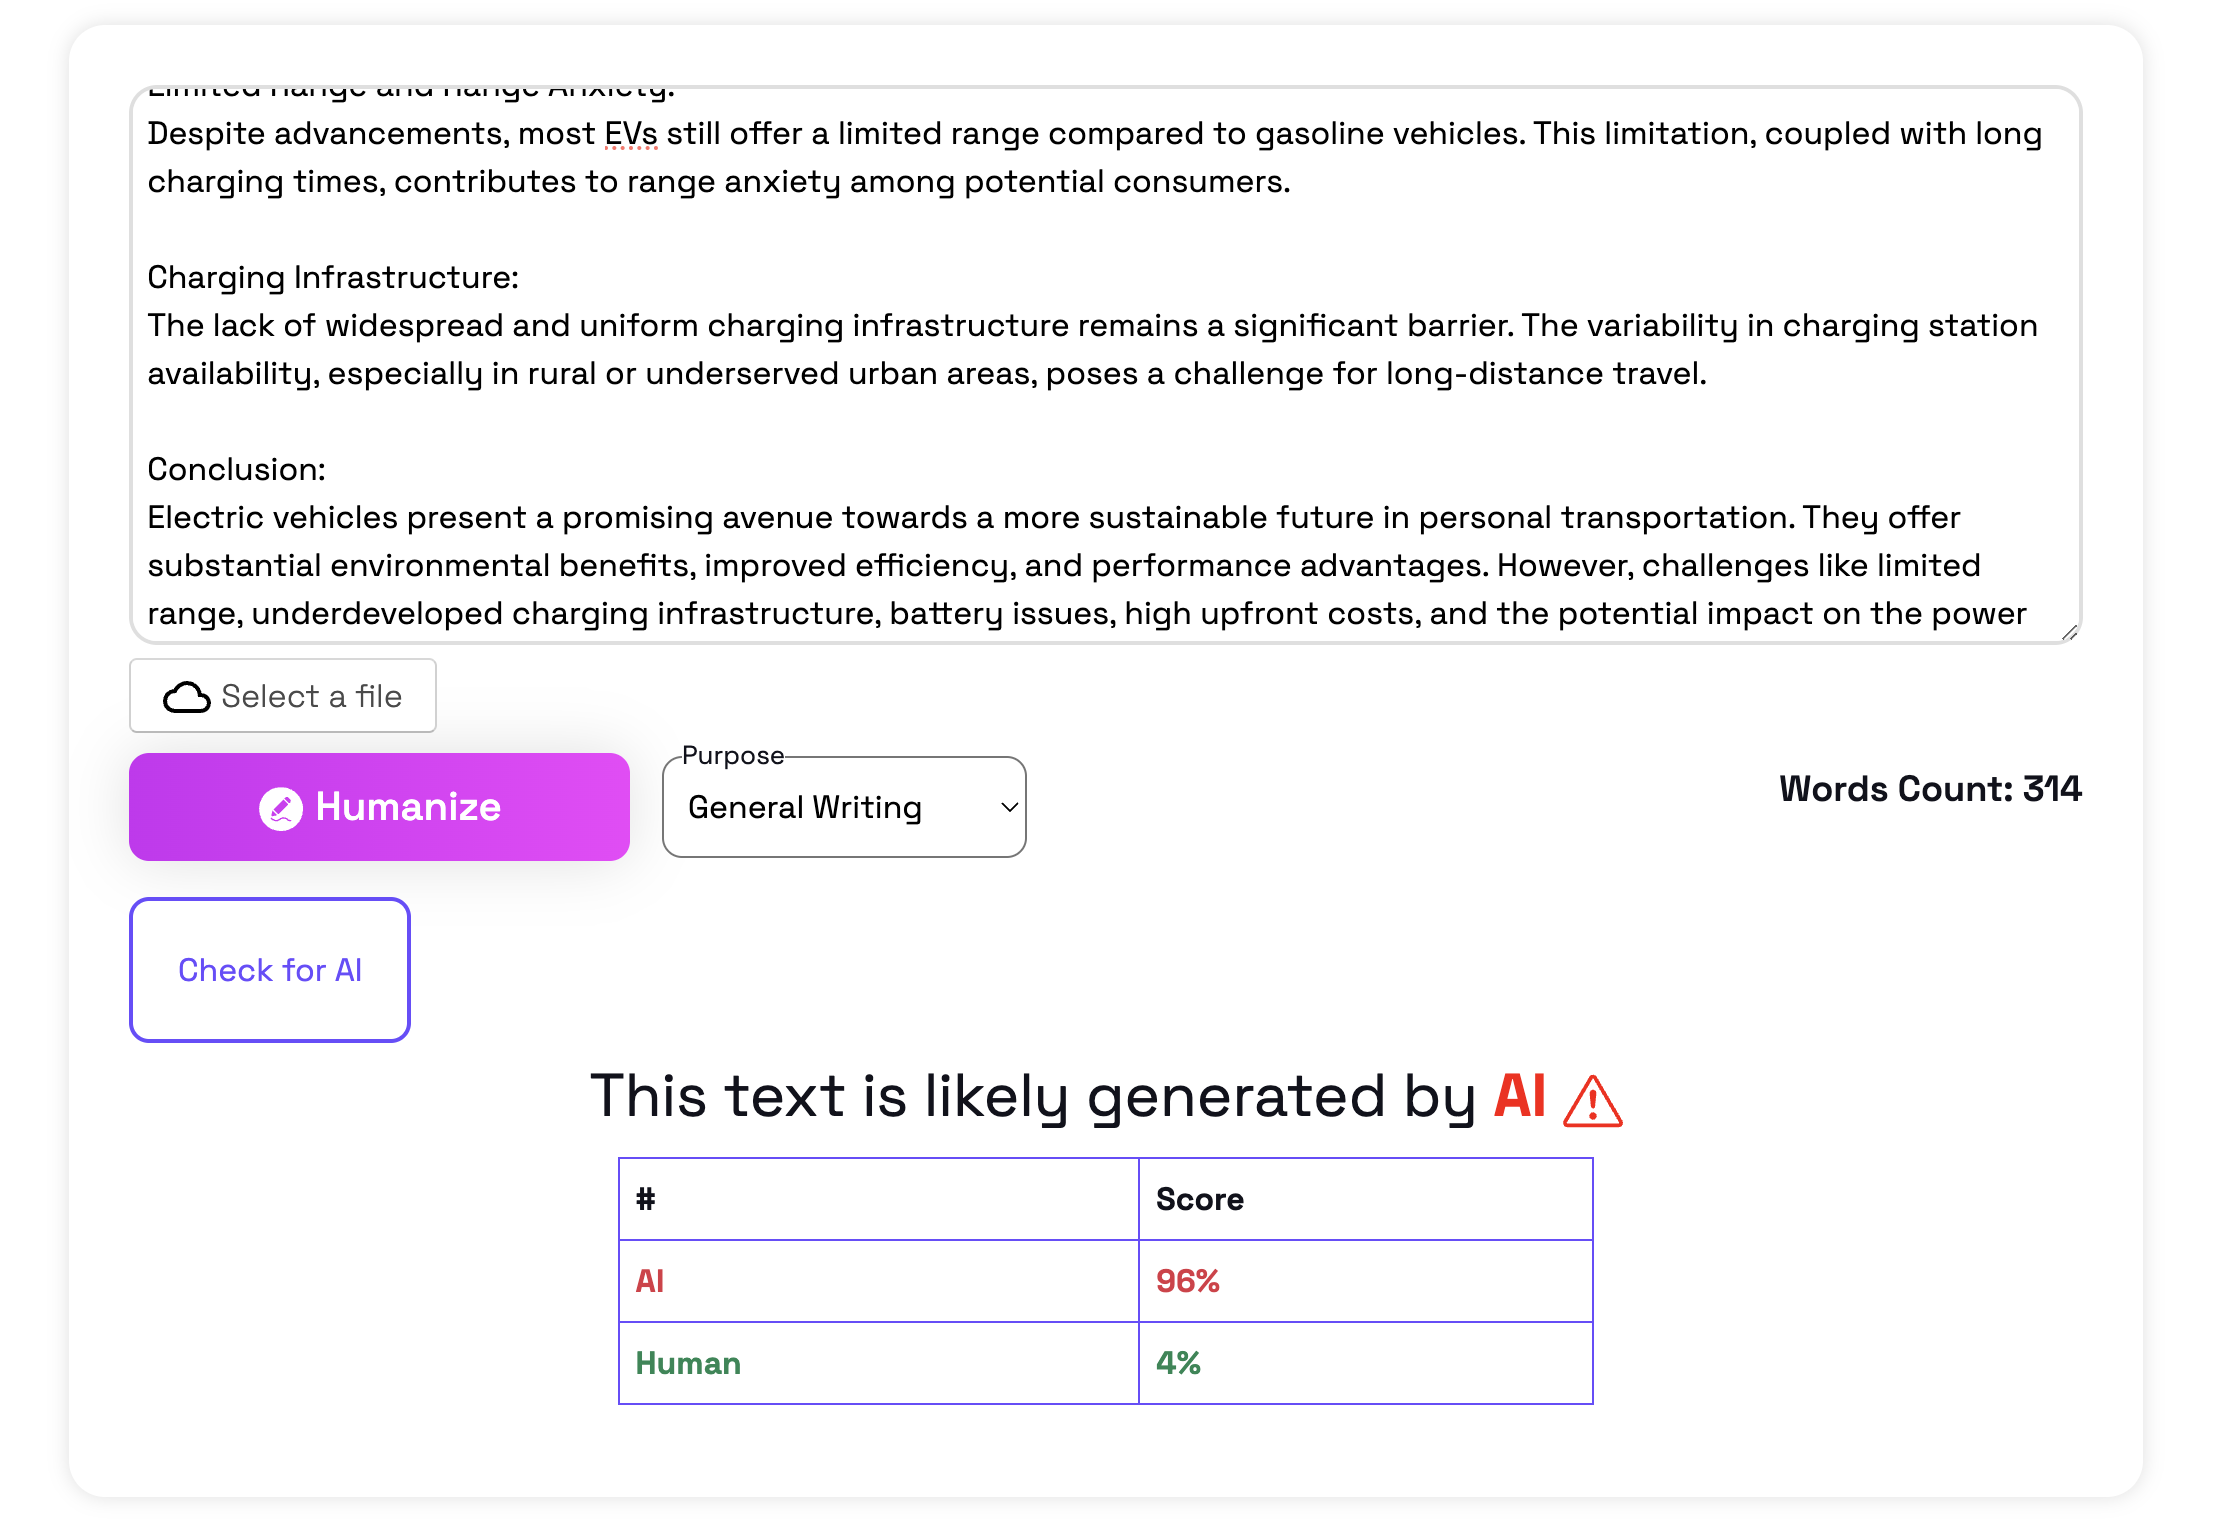Click the Conclusion: heading in text
The image size is (2224, 1530).
[236, 470]
